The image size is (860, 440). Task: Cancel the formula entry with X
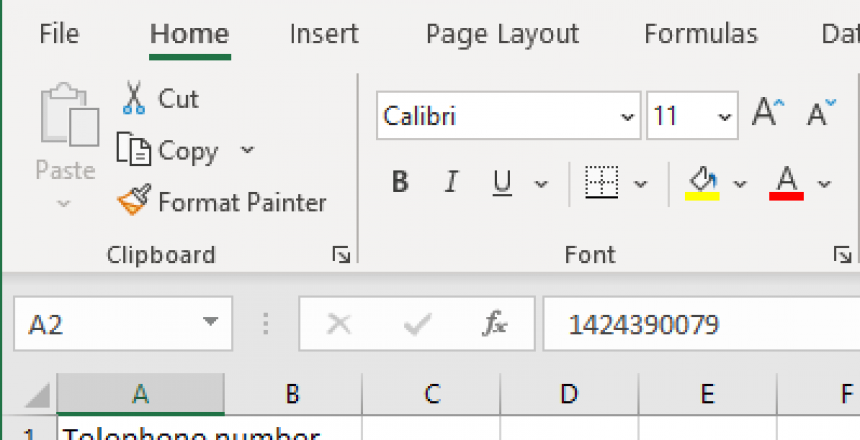pos(338,324)
